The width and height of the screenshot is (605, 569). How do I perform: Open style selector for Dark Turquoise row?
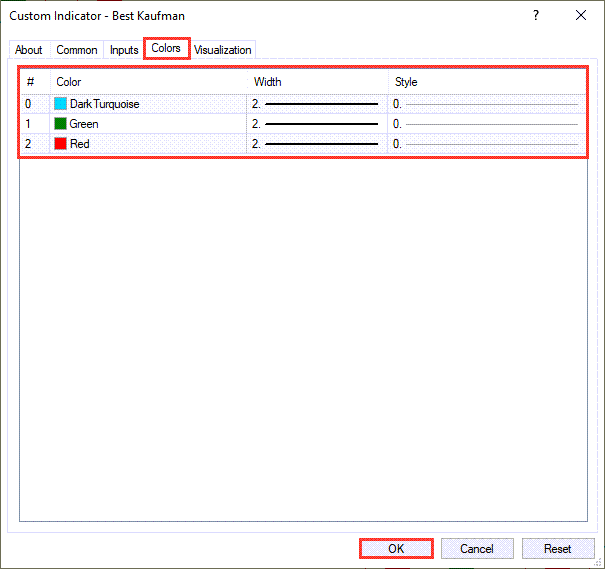[x=487, y=104]
